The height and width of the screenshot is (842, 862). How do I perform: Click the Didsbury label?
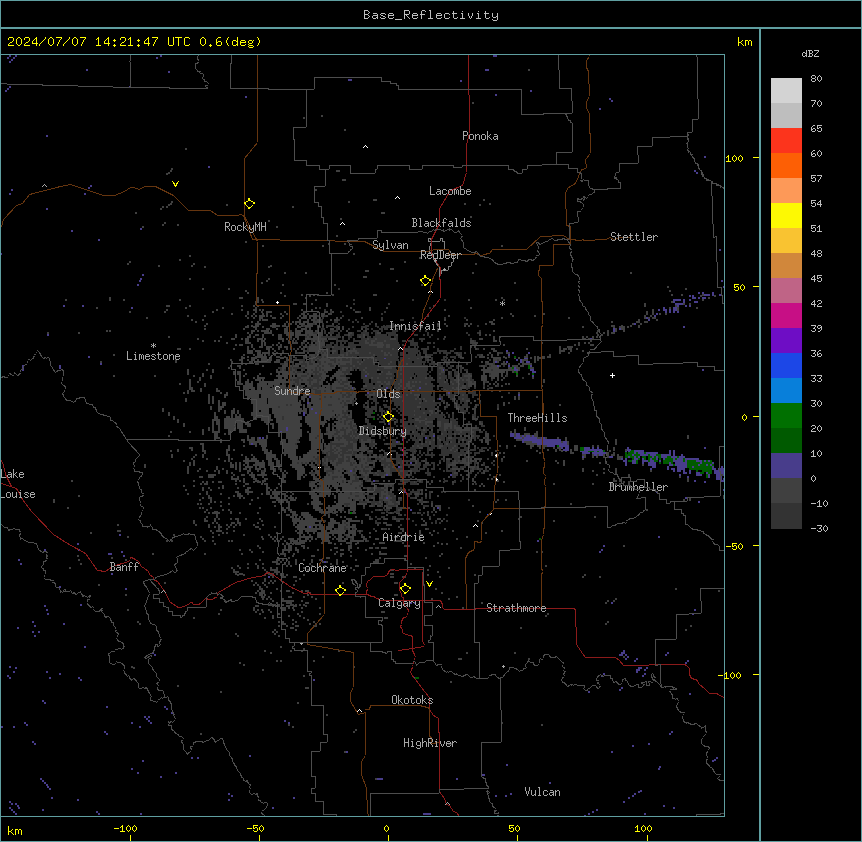tap(382, 431)
